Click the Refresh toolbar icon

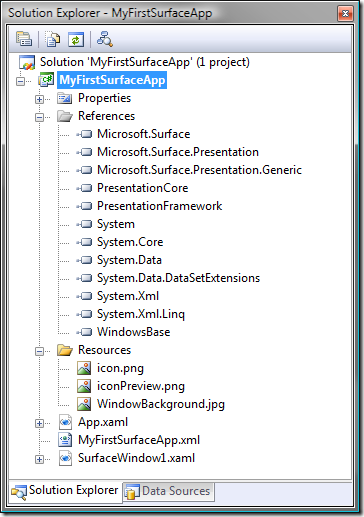click(76, 40)
